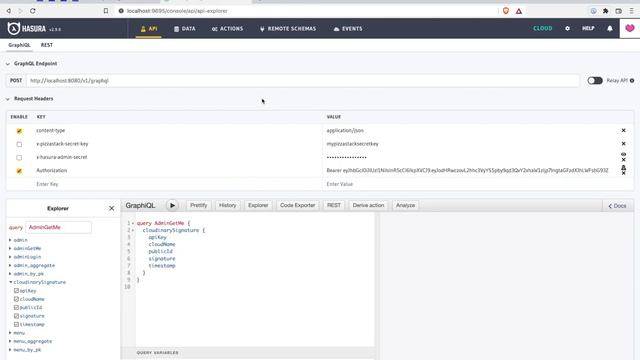This screenshot has width=640, height=360.
Task: Open the Docs panel
Action: [x=618, y=206]
